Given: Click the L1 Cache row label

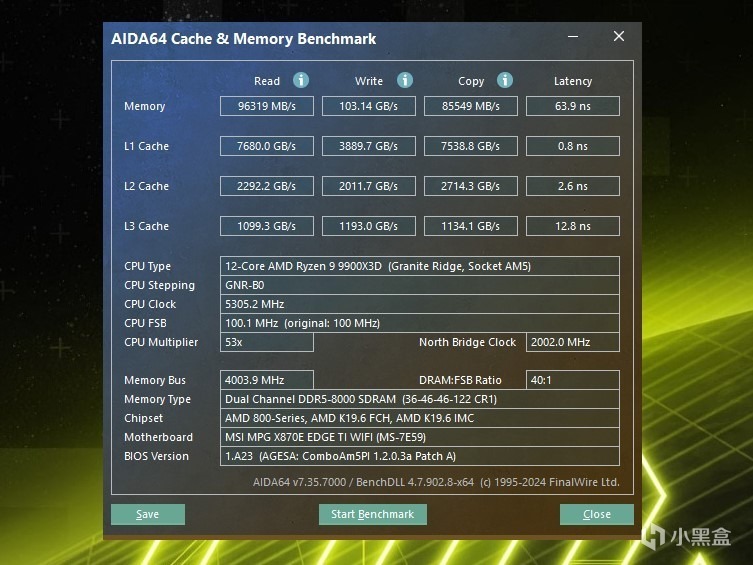Looking at the screenshot, I should point(146,146).
